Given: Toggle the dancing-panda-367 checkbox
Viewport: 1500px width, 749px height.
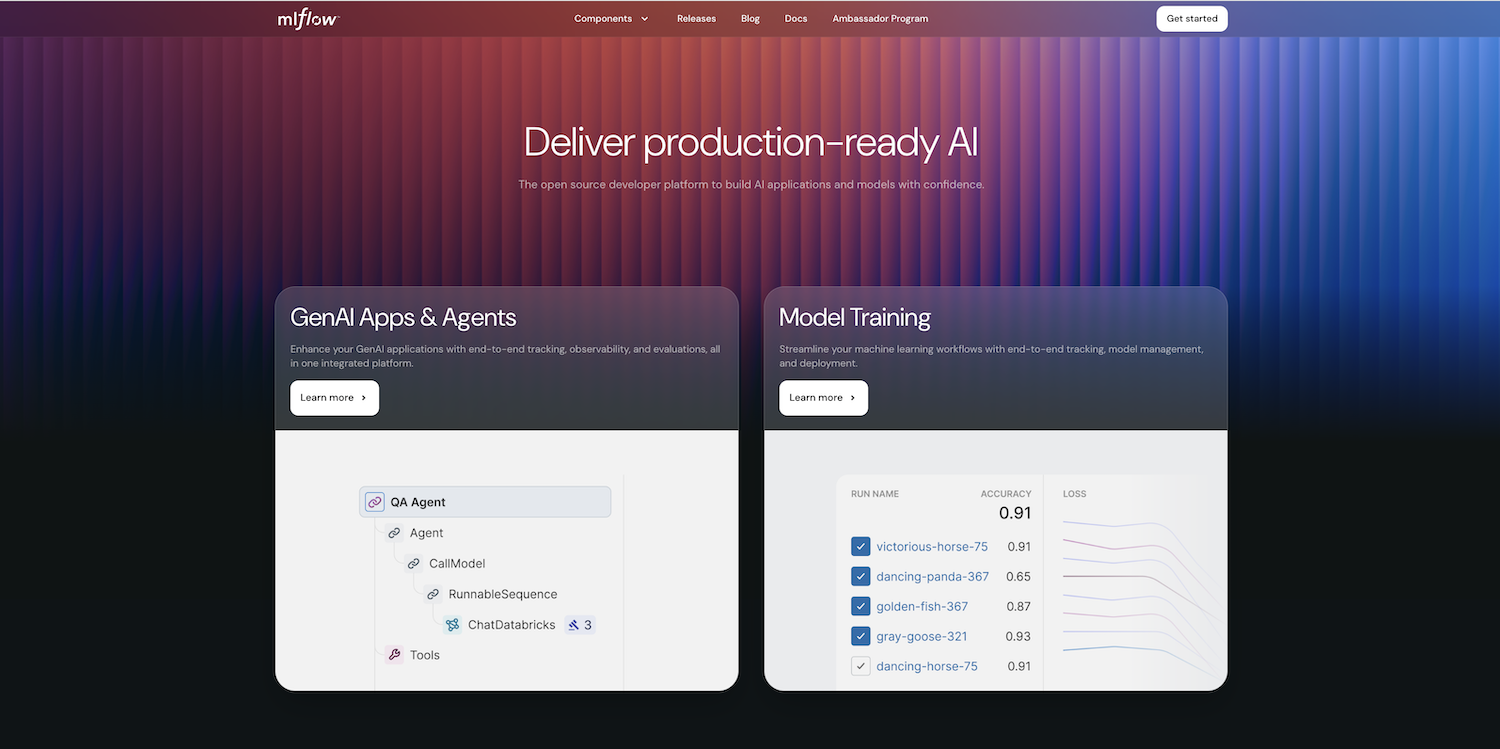Looking at the screenshot, I should pos(860,576).
